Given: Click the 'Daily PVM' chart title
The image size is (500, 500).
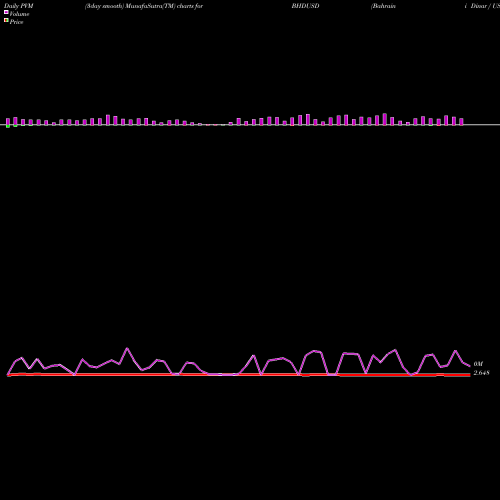Looking at the screenshot, I should pyautogui.click(x=19, y=6).
